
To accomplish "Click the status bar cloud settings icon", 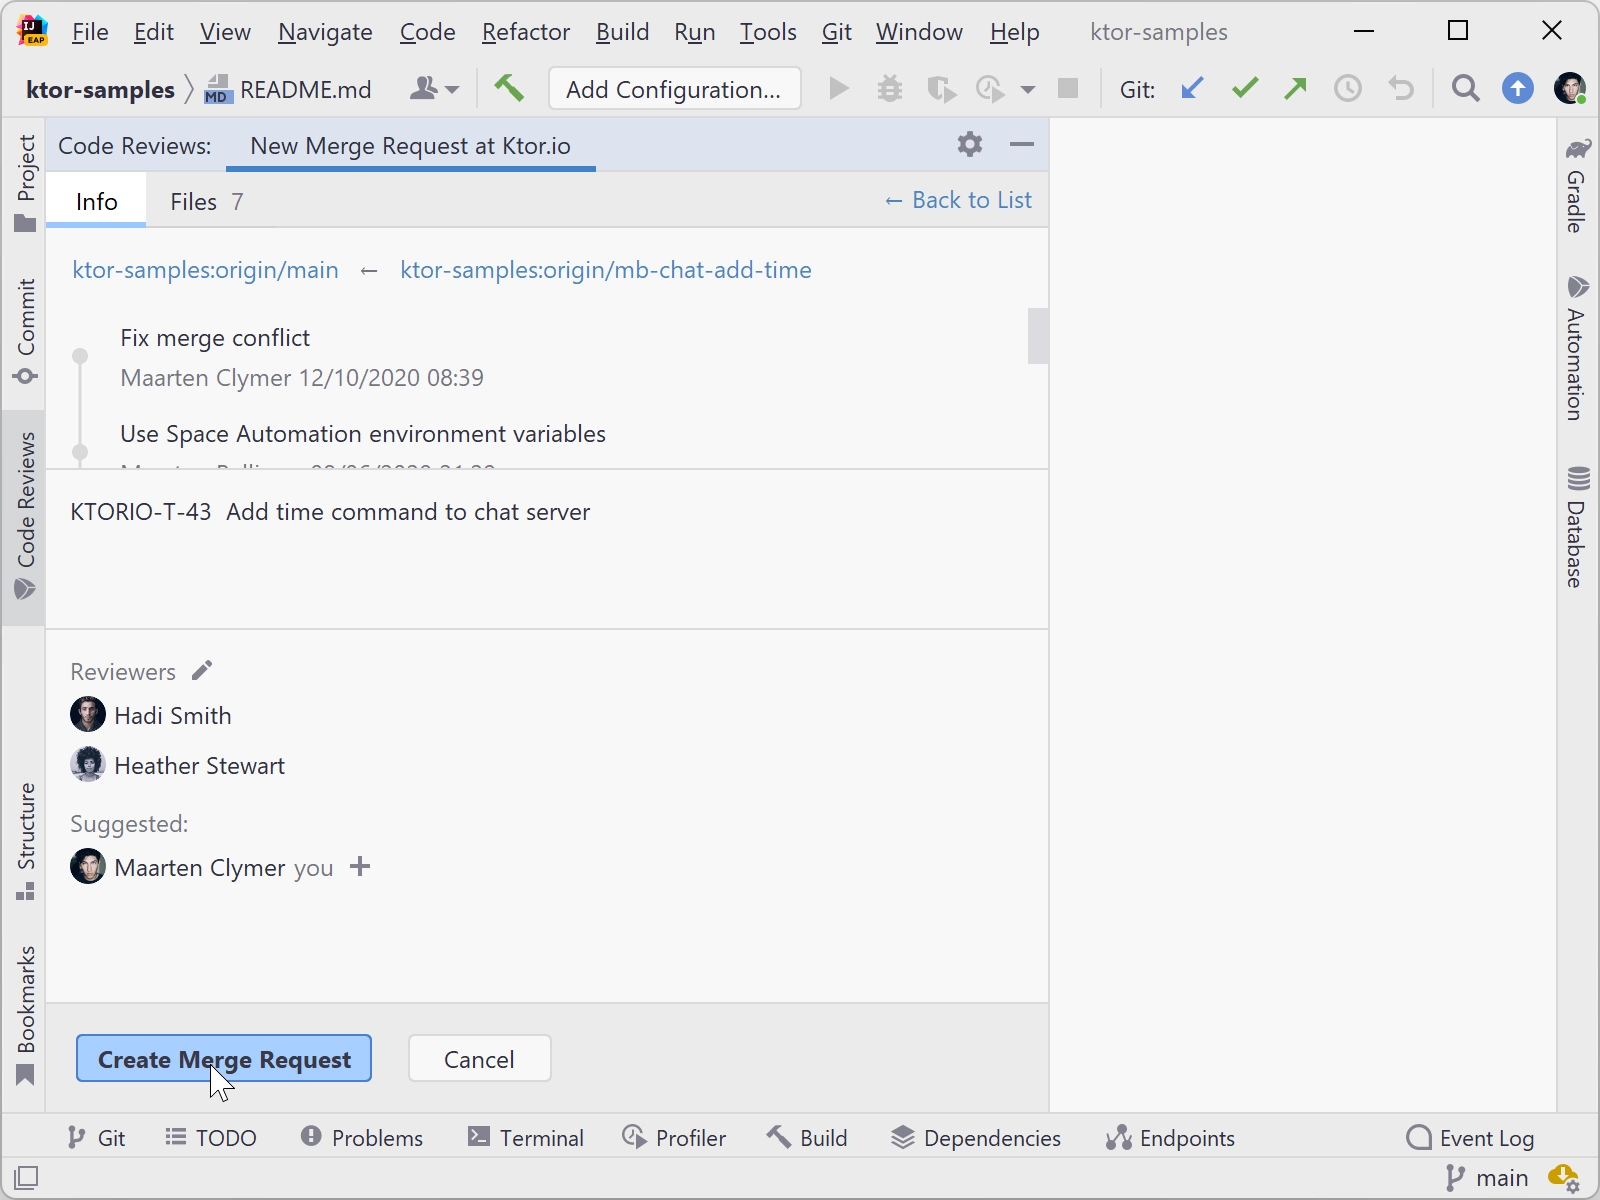I will coord(1563,1178).
